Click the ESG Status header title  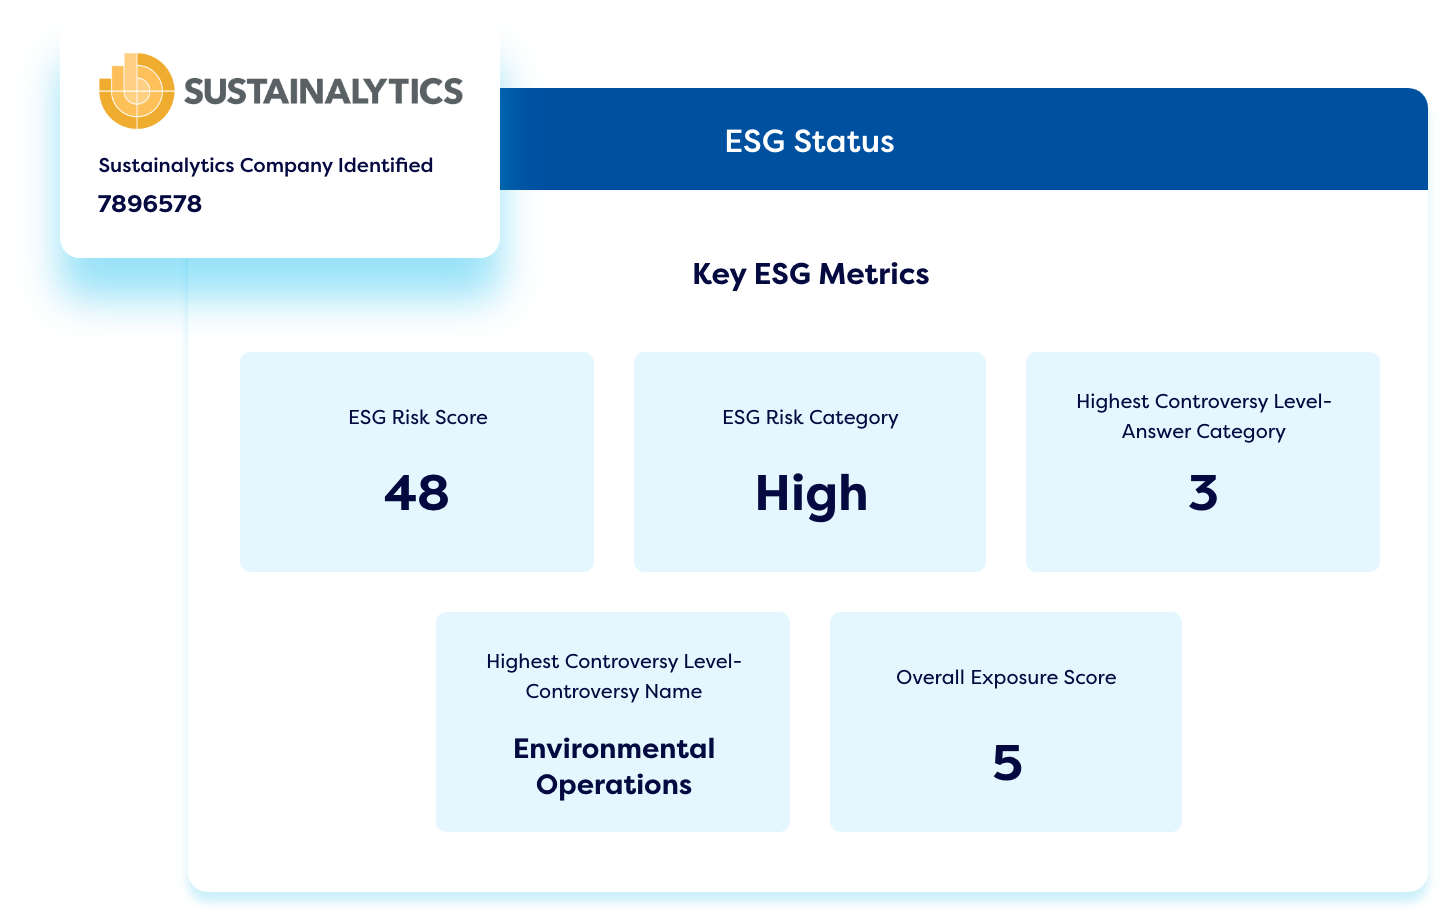810,141
